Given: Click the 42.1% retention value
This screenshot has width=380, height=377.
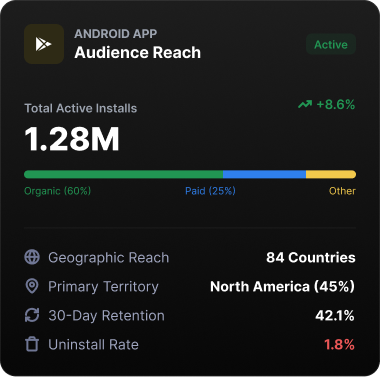Looking at the screenshot, I should pyautogui.click(x=335, y=315).
